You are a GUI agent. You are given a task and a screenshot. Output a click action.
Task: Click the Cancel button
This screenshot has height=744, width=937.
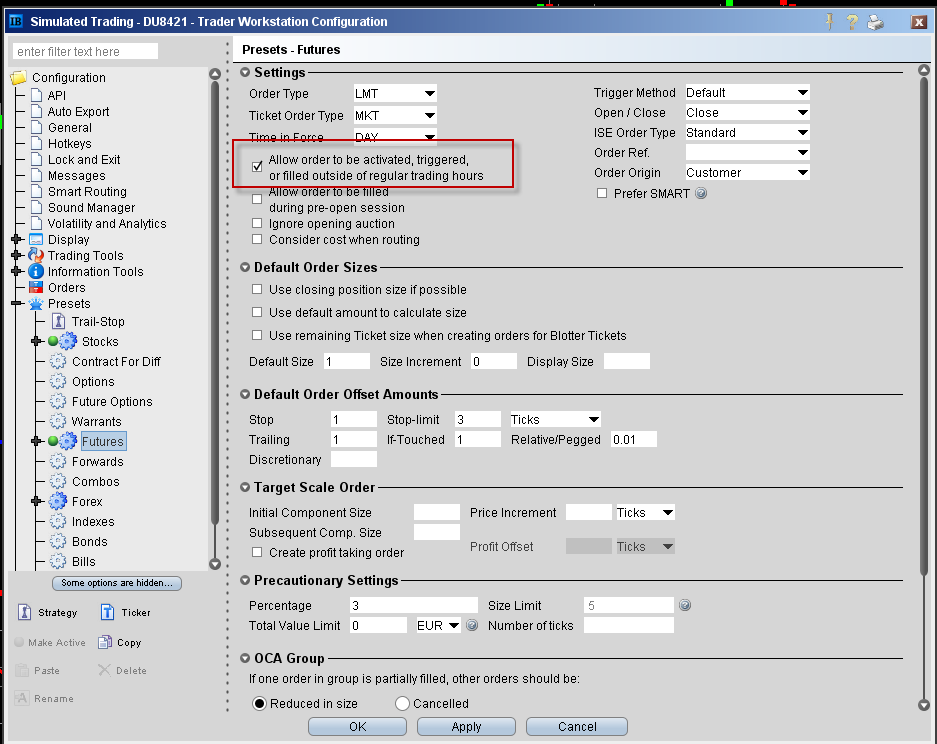click(x=577, y=727)
